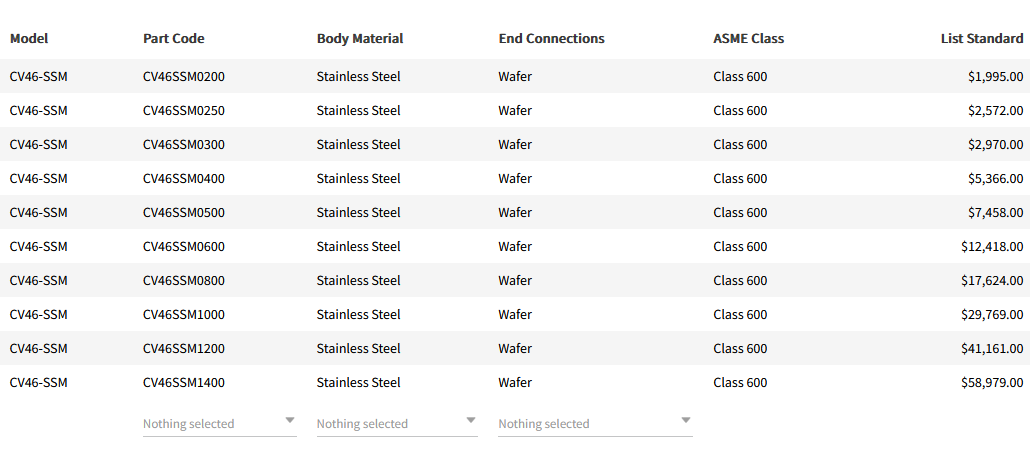Click the ASME Class column header
Viewport: 1030px width, 453px height.
[748, 39]
